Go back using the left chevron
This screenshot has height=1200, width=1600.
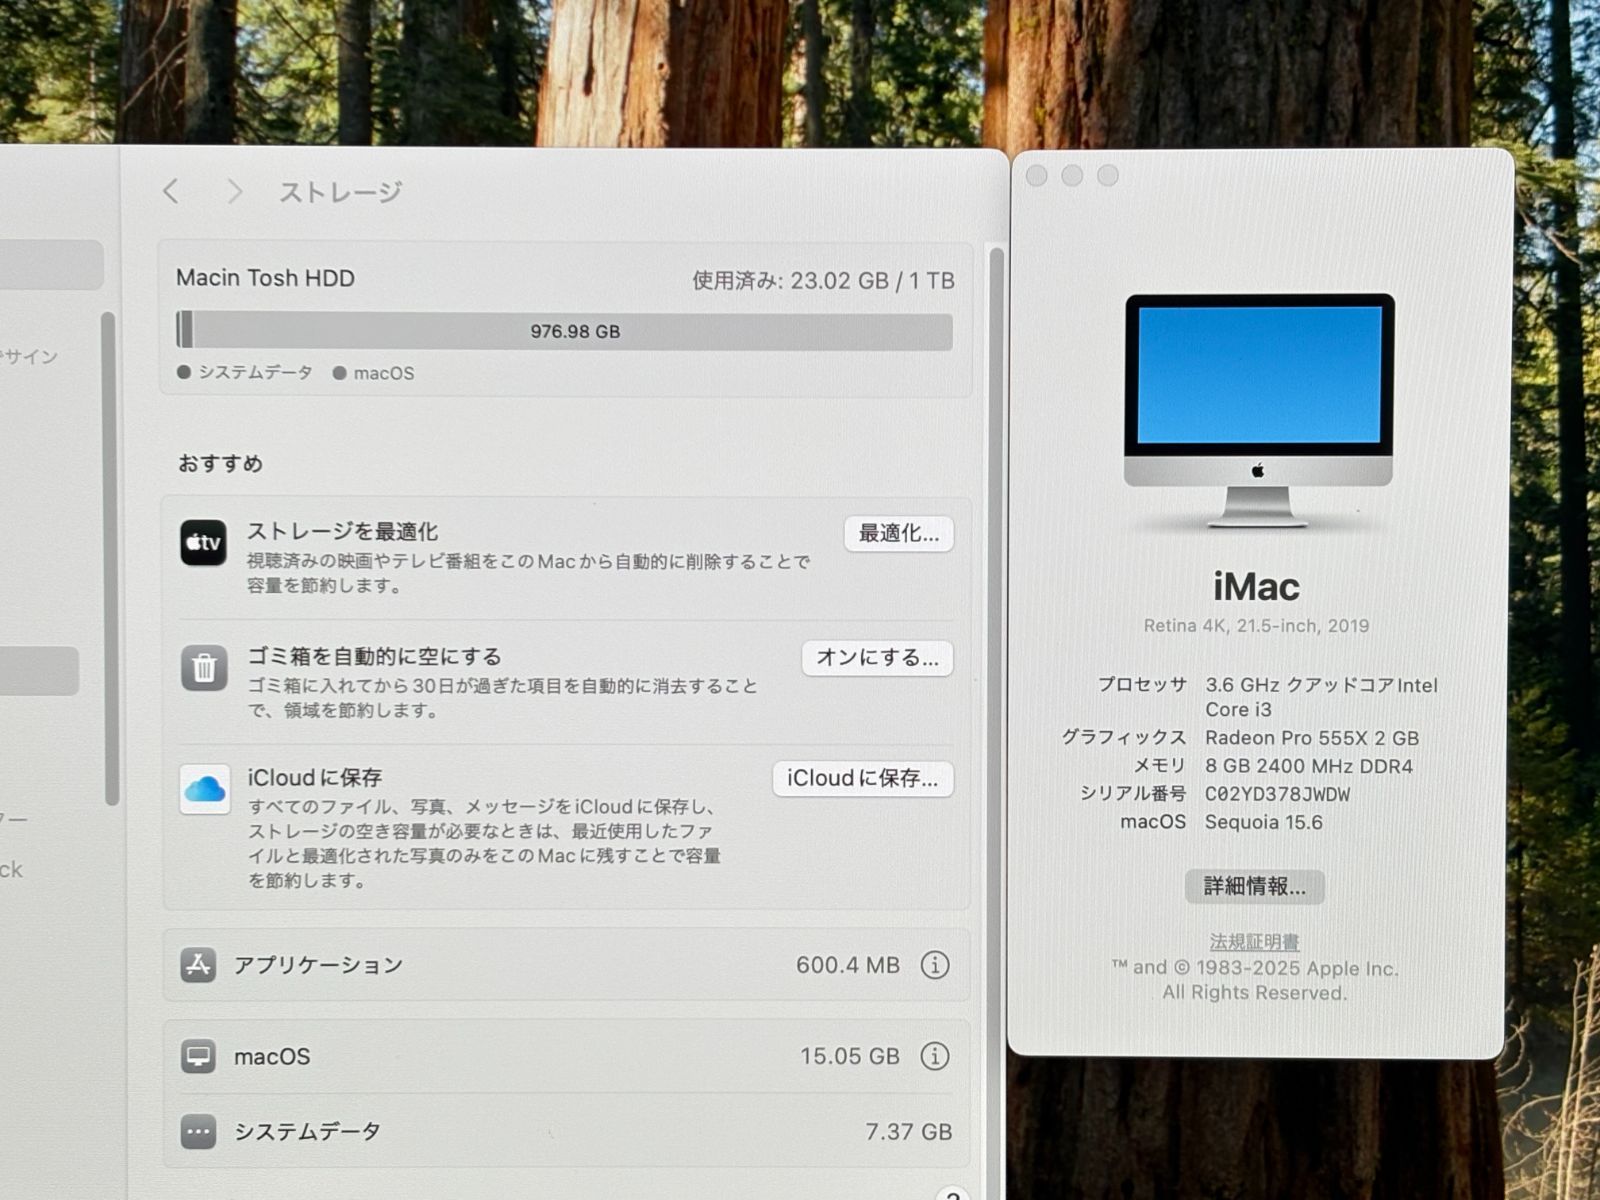171,191
